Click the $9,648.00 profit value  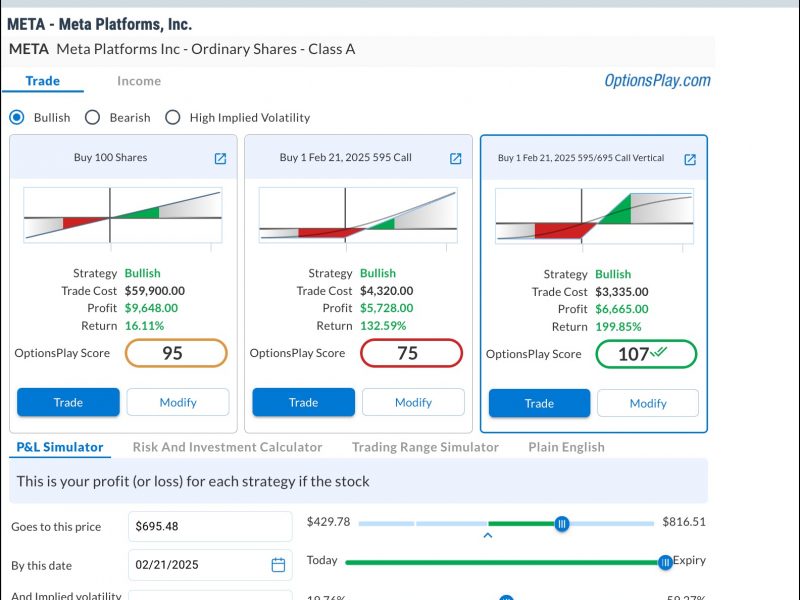point(152,308)
